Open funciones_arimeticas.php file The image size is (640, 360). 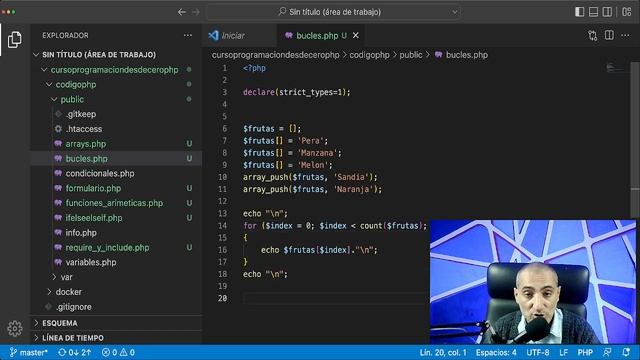click(x=114, y=203)
